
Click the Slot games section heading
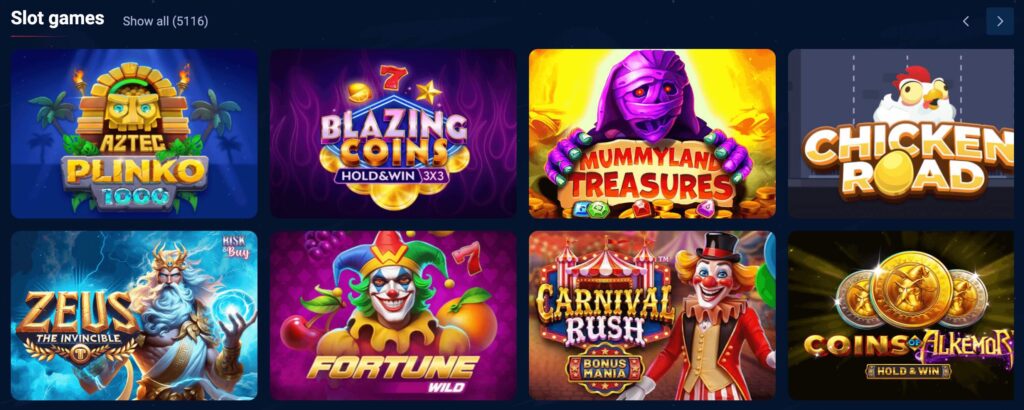coord(57,18)
